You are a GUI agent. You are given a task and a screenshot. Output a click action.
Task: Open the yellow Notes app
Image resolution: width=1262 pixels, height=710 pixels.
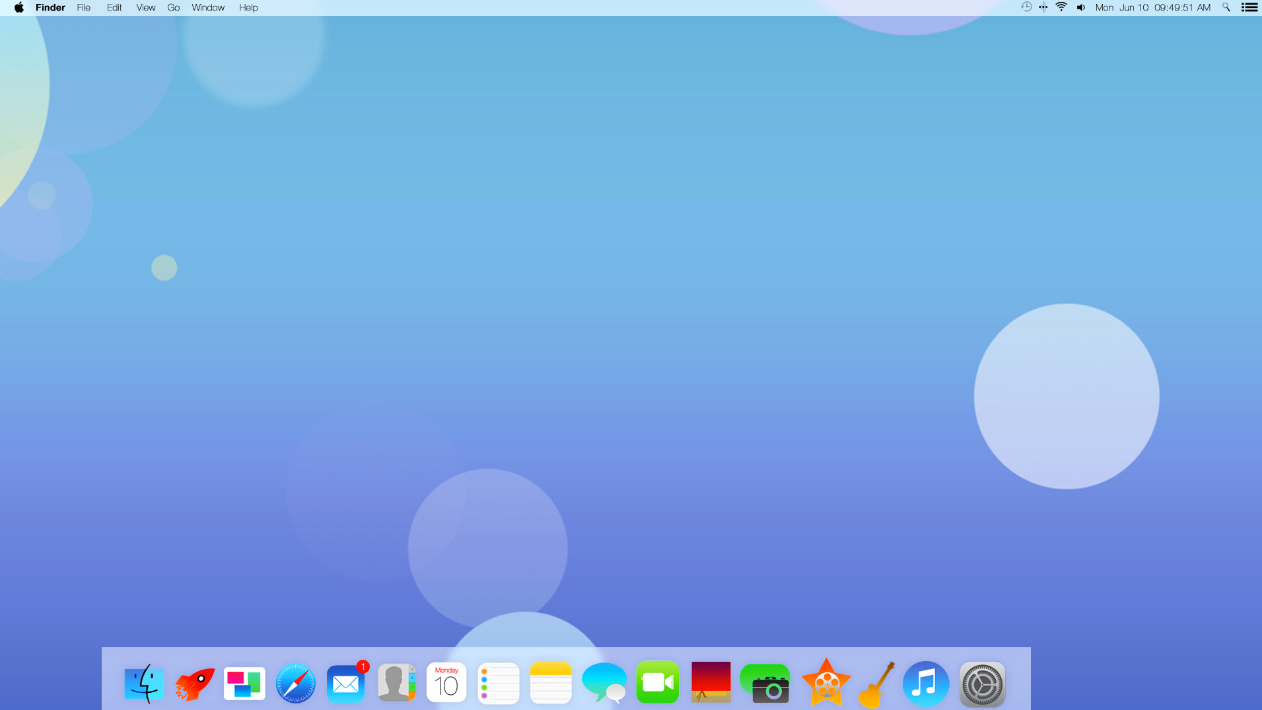[x=550, y=684]
